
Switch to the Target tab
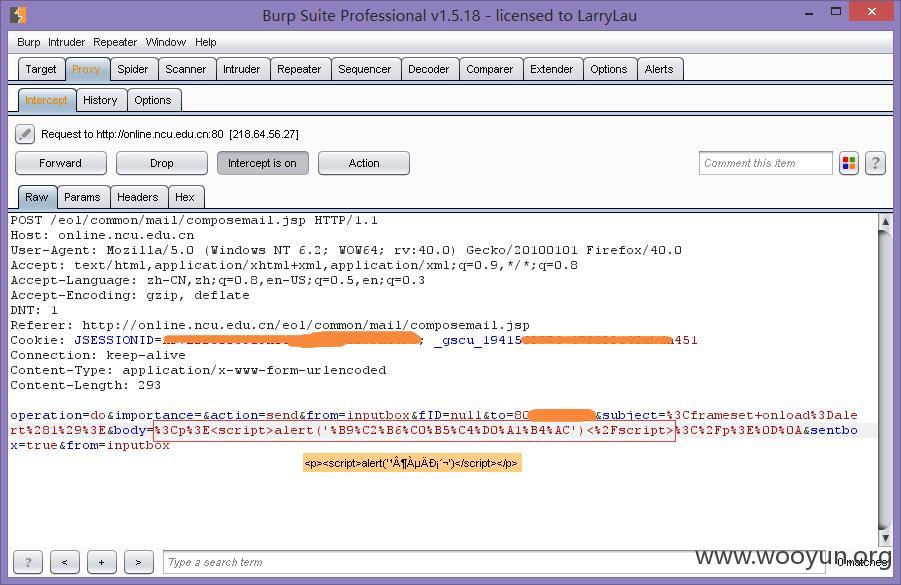pyautogui.click(x=41, y=69)
